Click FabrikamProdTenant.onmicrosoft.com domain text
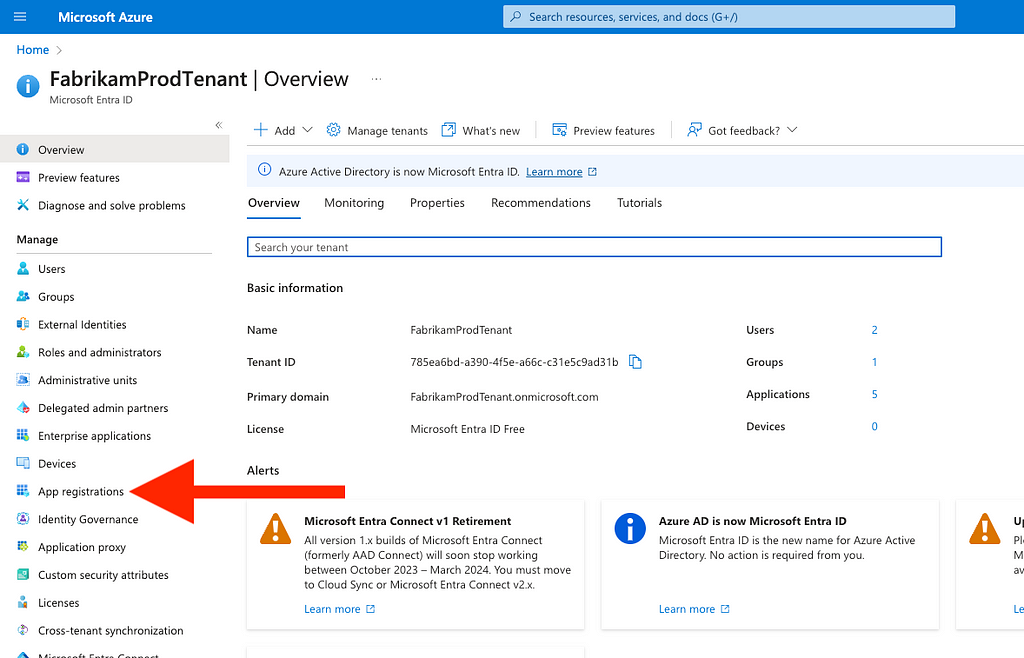Image resolution: width=1024 pixels, height=658 pixels. 504,397
